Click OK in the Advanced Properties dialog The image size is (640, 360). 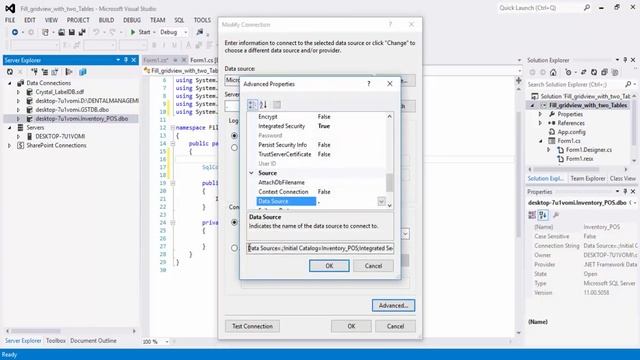point(329,266)
